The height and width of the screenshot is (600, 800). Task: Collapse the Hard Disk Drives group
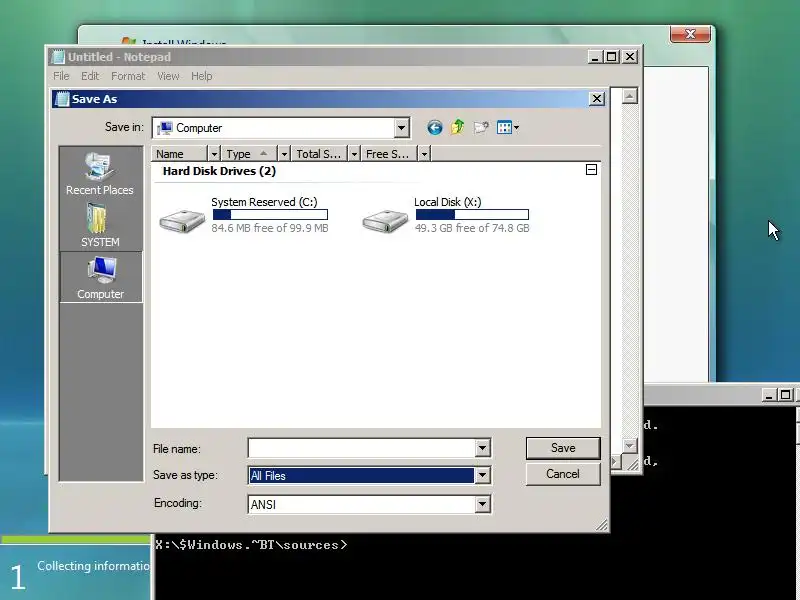[591, 169]
